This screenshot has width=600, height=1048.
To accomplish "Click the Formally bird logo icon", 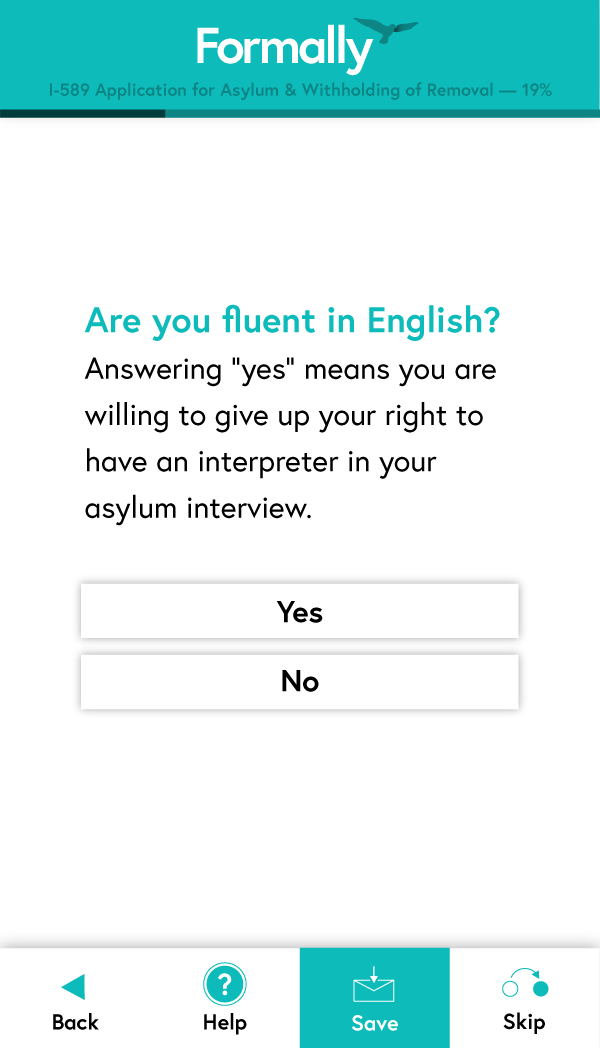I will [x=386, y=30].
